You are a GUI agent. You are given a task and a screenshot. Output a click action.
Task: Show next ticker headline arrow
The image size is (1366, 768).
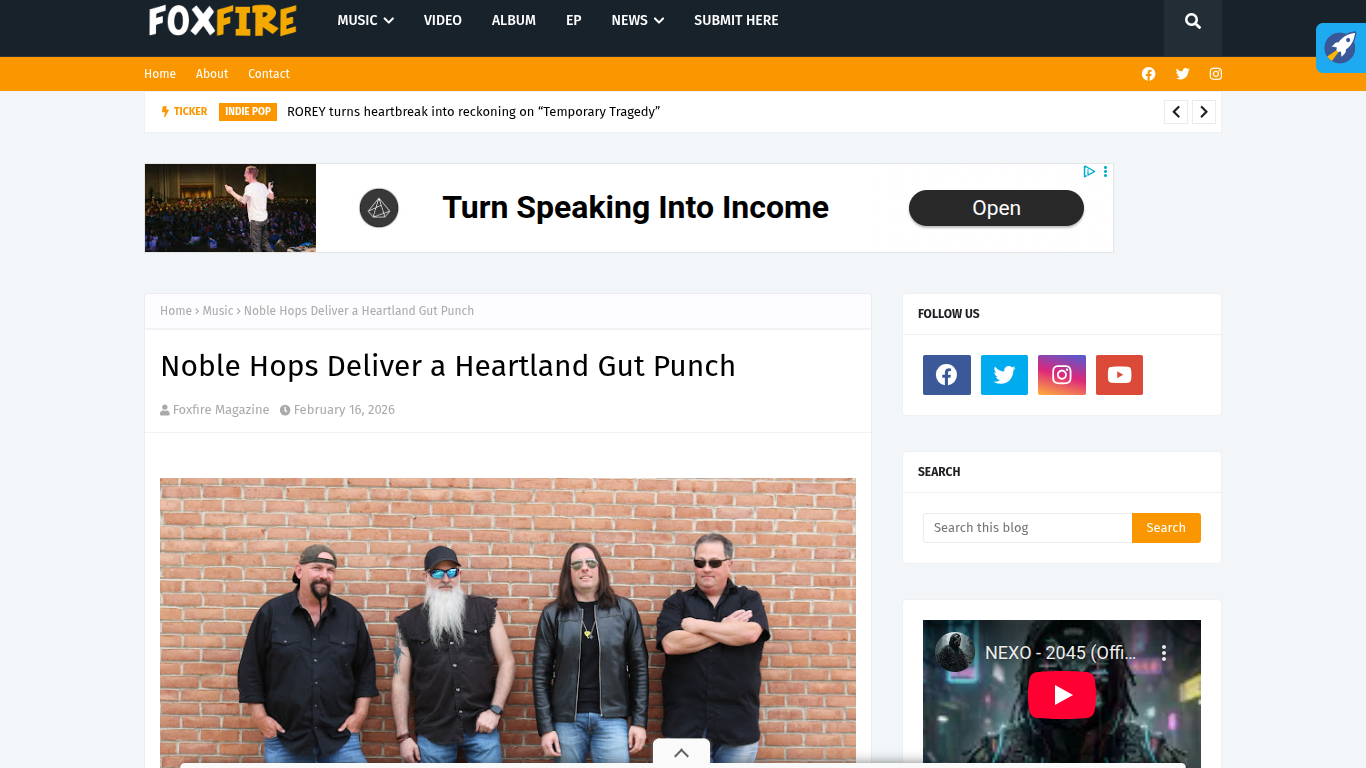click(x=1204, y=112)
